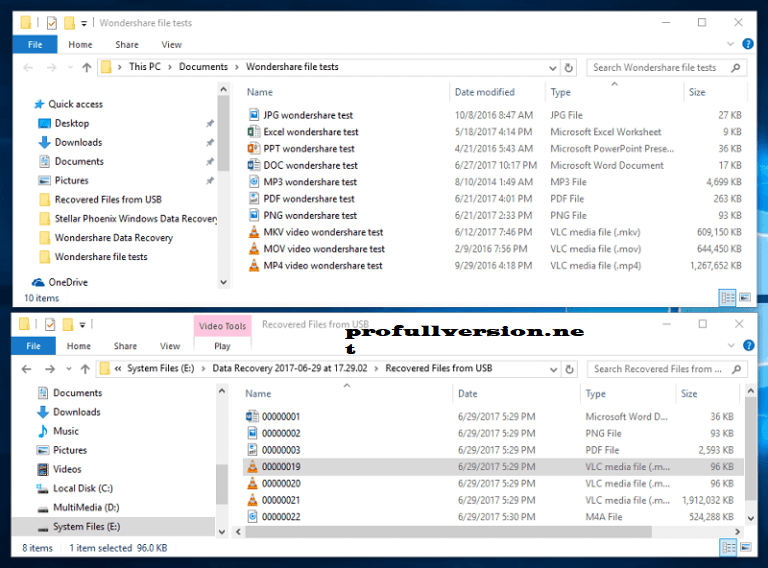
Task: Click Properties checkmark icon in top title bar
Action: [52, 23]
